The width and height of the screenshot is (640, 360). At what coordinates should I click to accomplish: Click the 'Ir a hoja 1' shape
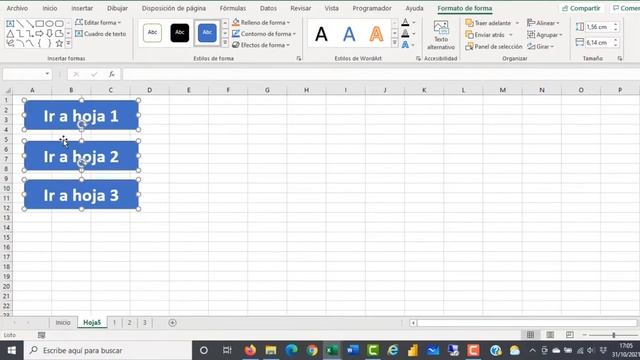tap(81, 115)
